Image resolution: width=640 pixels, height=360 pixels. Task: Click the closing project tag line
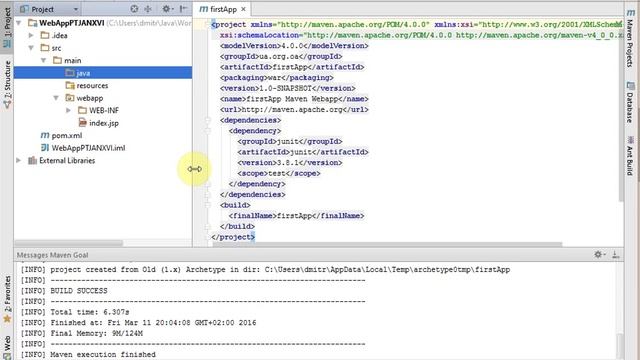click(x=233, y=237)
